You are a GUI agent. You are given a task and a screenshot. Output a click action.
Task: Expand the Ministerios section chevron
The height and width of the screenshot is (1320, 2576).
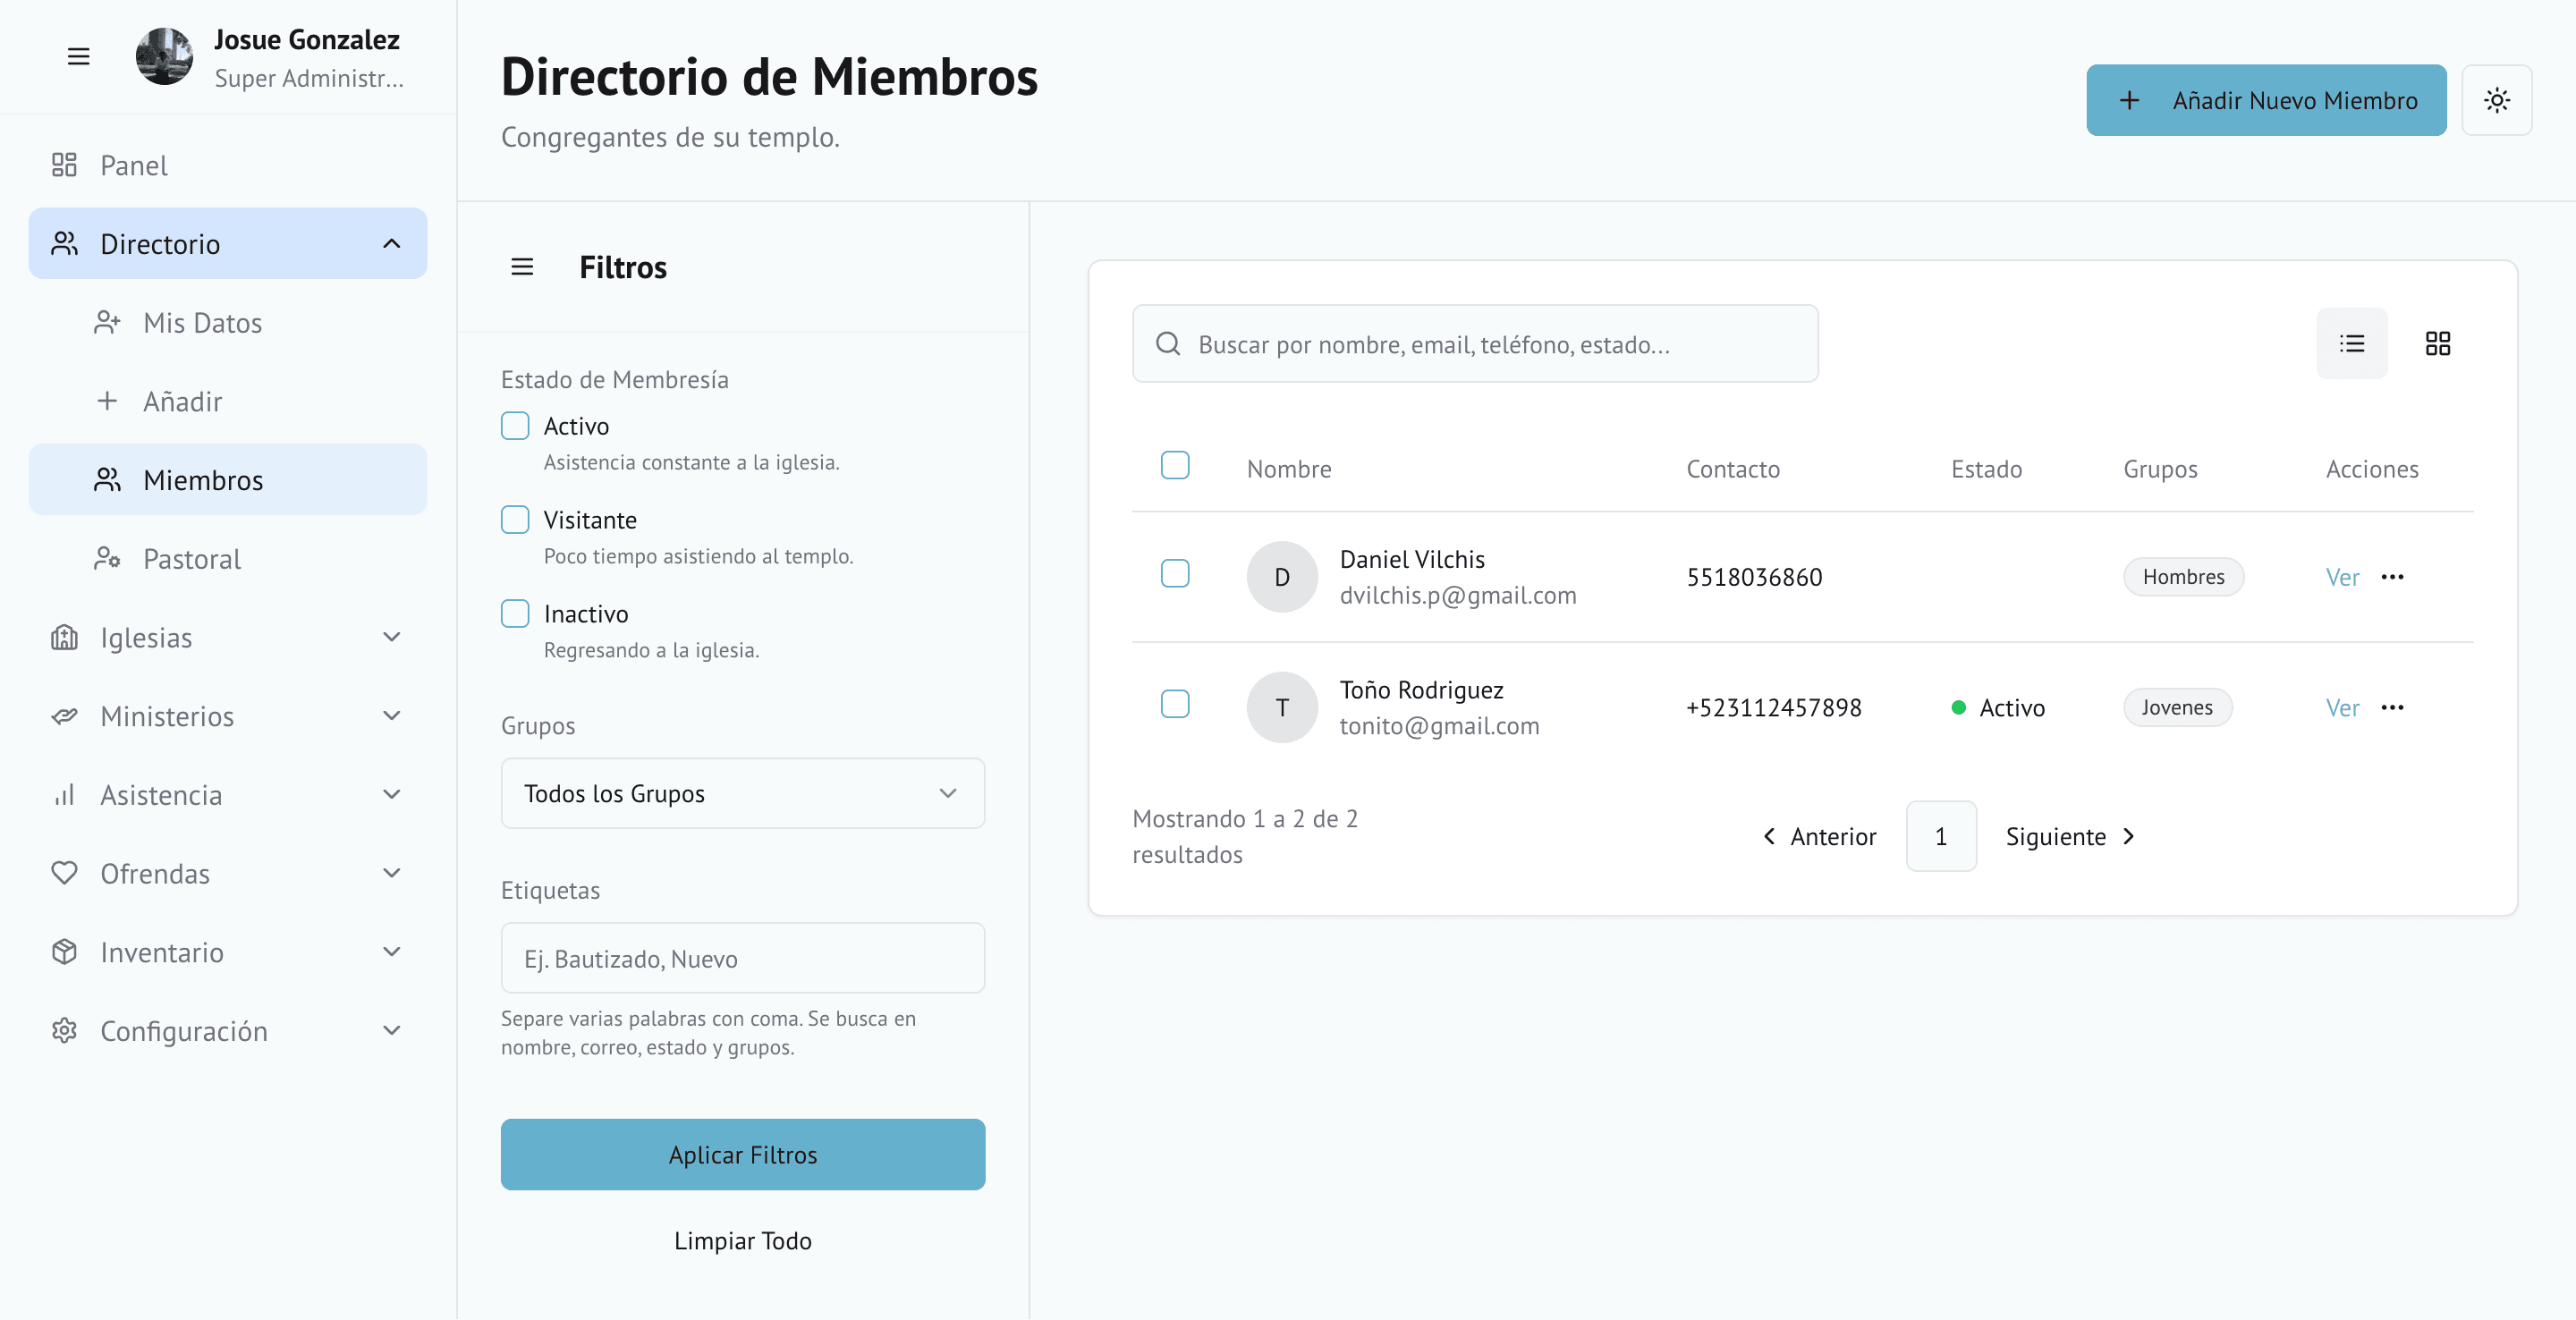click(392, 716)
